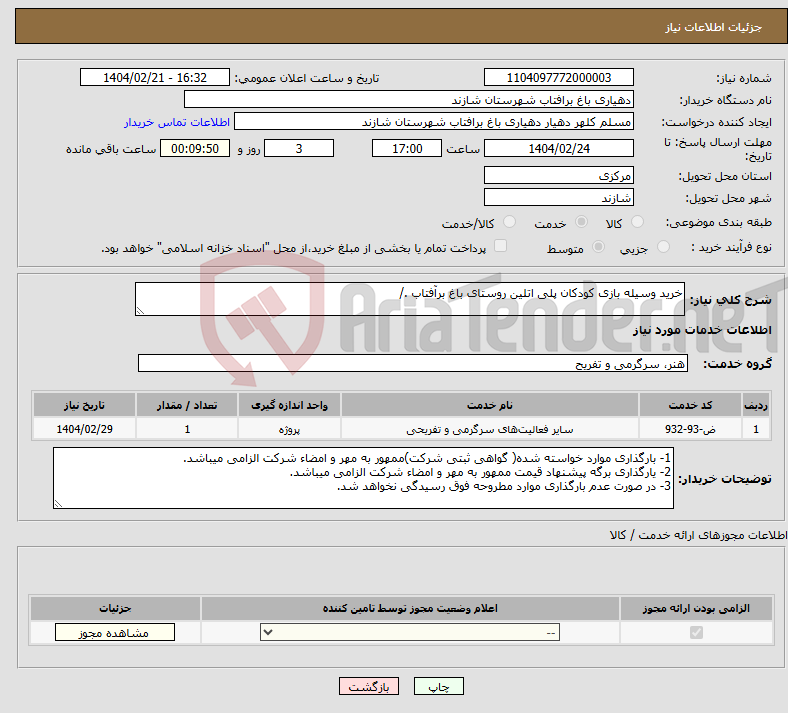The image size is (788, 713).
Task: Click the remaining days field showing 3
Action: [299, 148]
